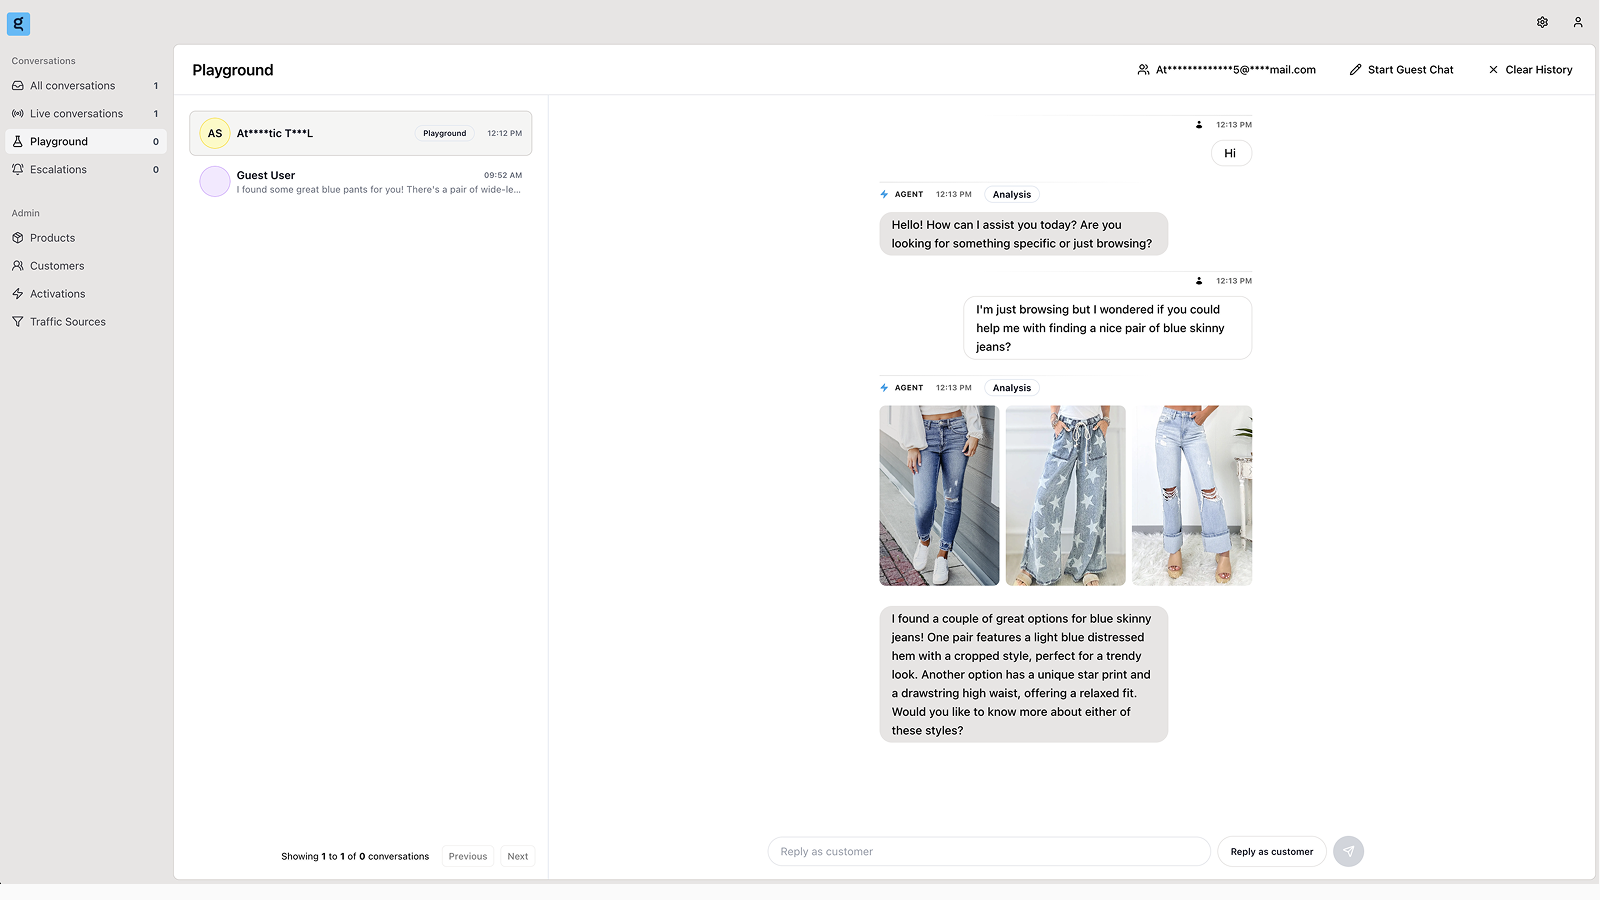The height and width of the screenshot is (900, 1600).
Task: Navigate to Customers admin page
Action: tap(86, 266)
